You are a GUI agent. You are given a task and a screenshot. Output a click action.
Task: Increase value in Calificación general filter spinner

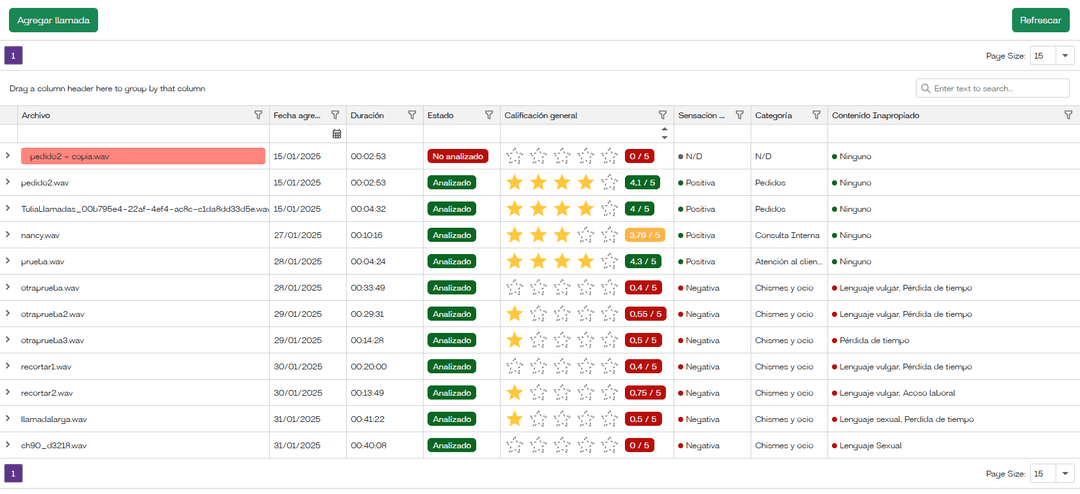(664, 129)
